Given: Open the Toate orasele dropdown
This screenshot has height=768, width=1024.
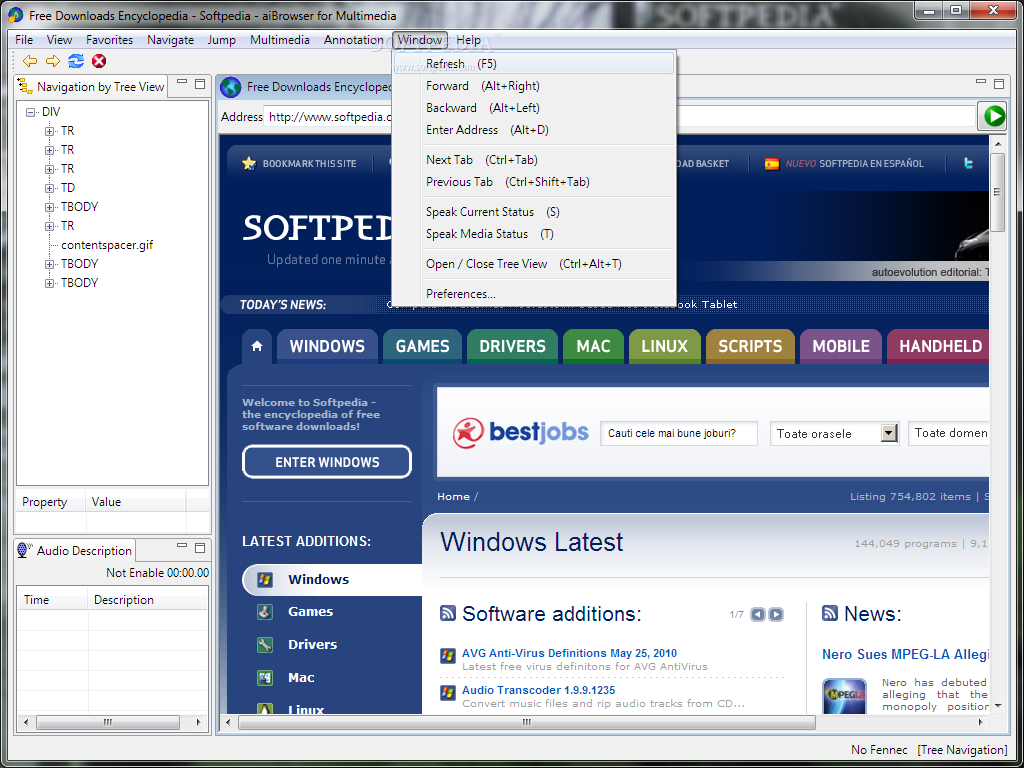Looking at the screenshot, I should (x=889, y=433).
